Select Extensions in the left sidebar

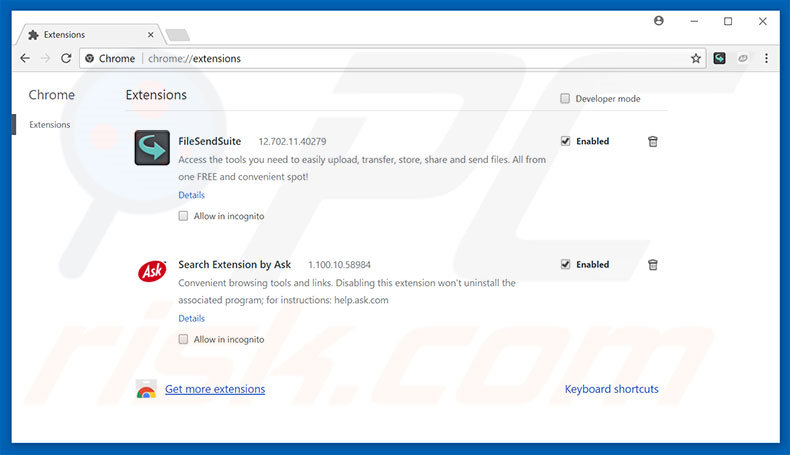click(x=49, y=124)
